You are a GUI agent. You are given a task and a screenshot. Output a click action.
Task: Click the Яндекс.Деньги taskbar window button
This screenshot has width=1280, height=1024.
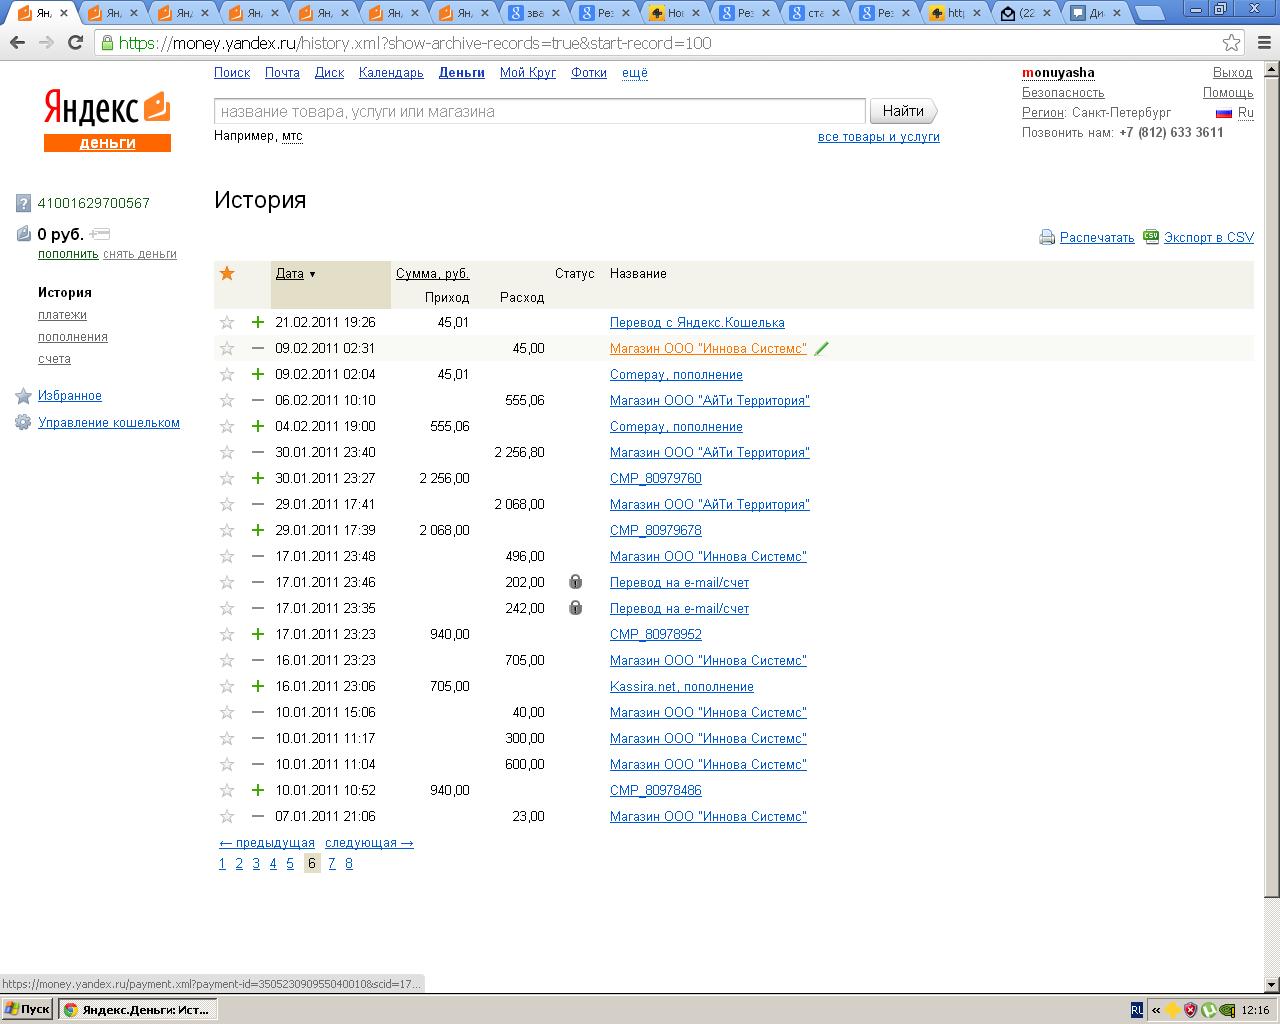pos(137,1010)
